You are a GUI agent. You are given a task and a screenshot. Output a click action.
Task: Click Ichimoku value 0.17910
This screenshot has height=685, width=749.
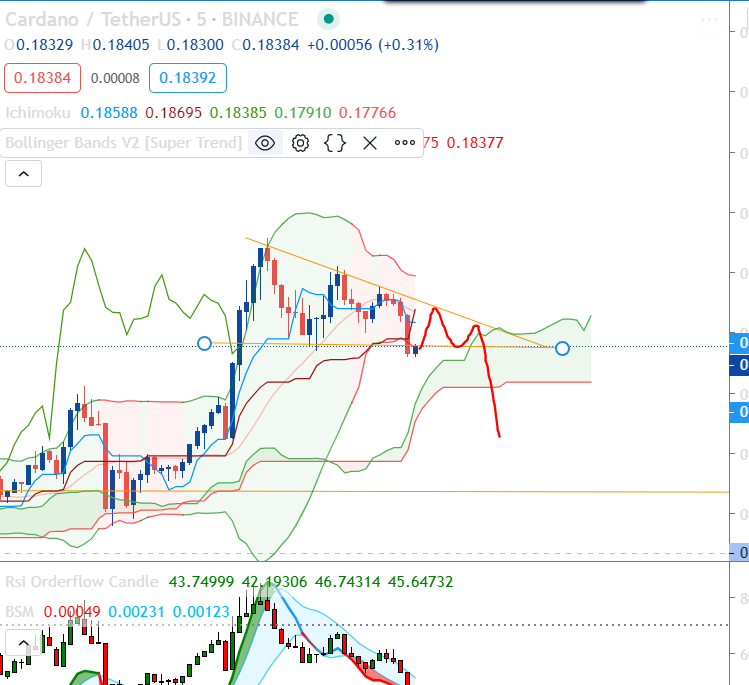[303, 113]
